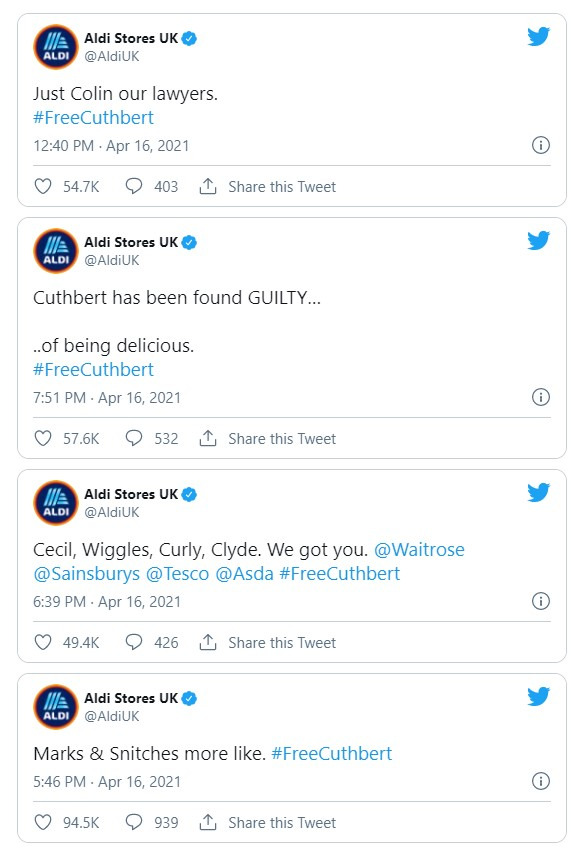The width and height of the screenshot is (587, 854).
Task: Click the share upload icon on the 7:51 PM tweet
Action: pyautogui.click(x=208, y=438)
